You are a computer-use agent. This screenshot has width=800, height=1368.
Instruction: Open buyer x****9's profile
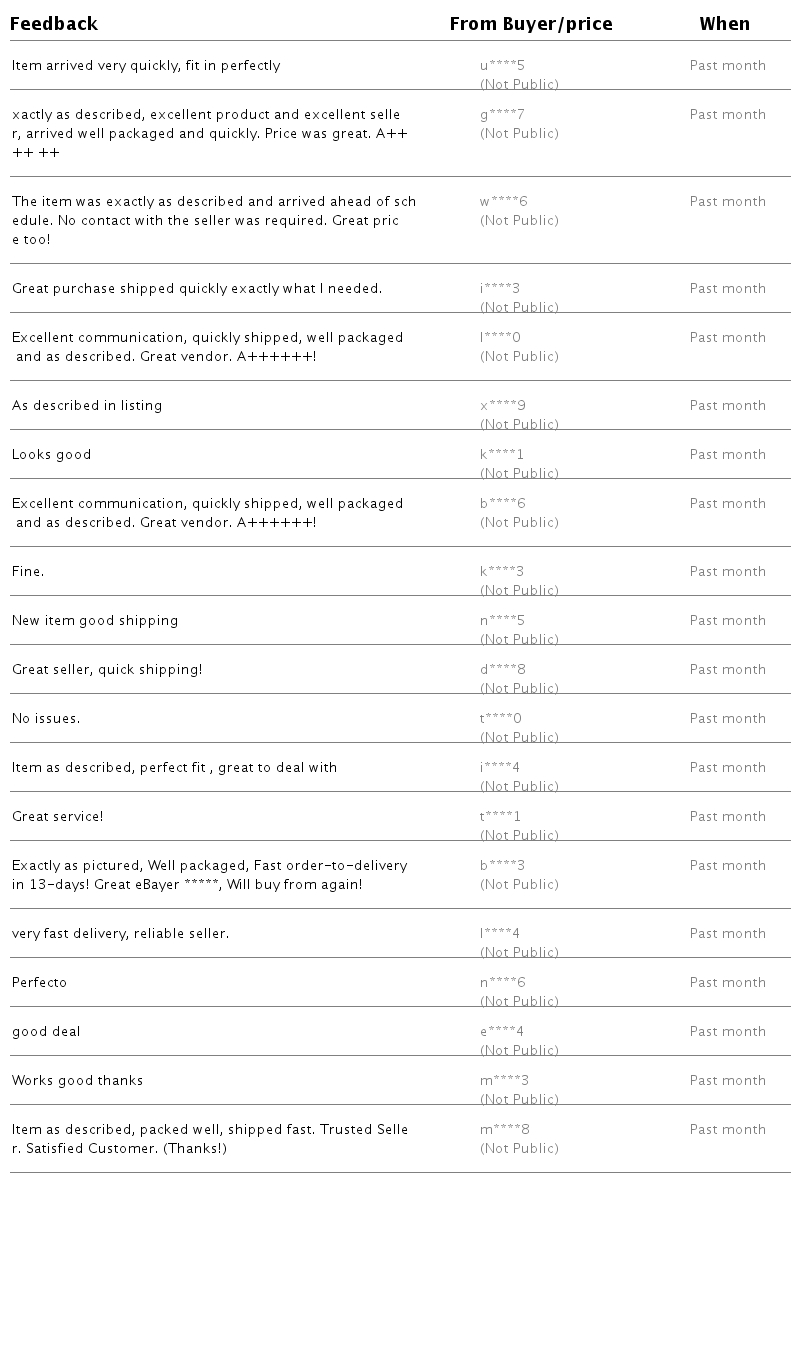pyautogui.click(x=502, y=406)
